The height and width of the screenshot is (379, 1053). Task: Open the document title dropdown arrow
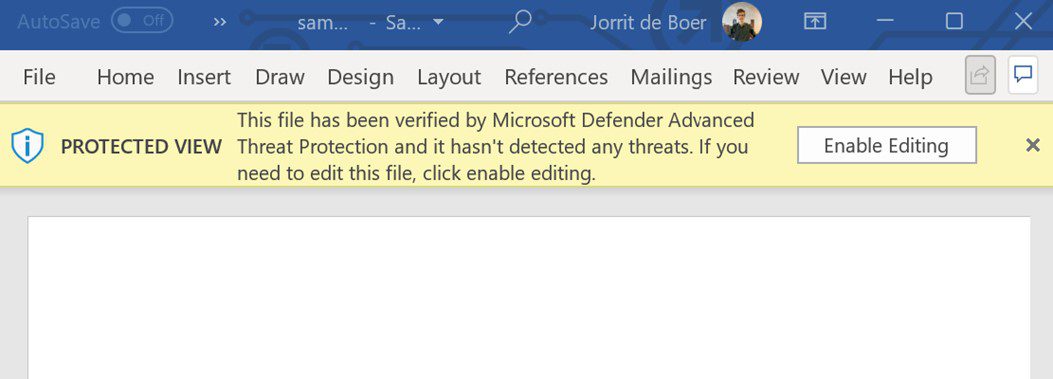pyautogui.click(x=438, y=22)
